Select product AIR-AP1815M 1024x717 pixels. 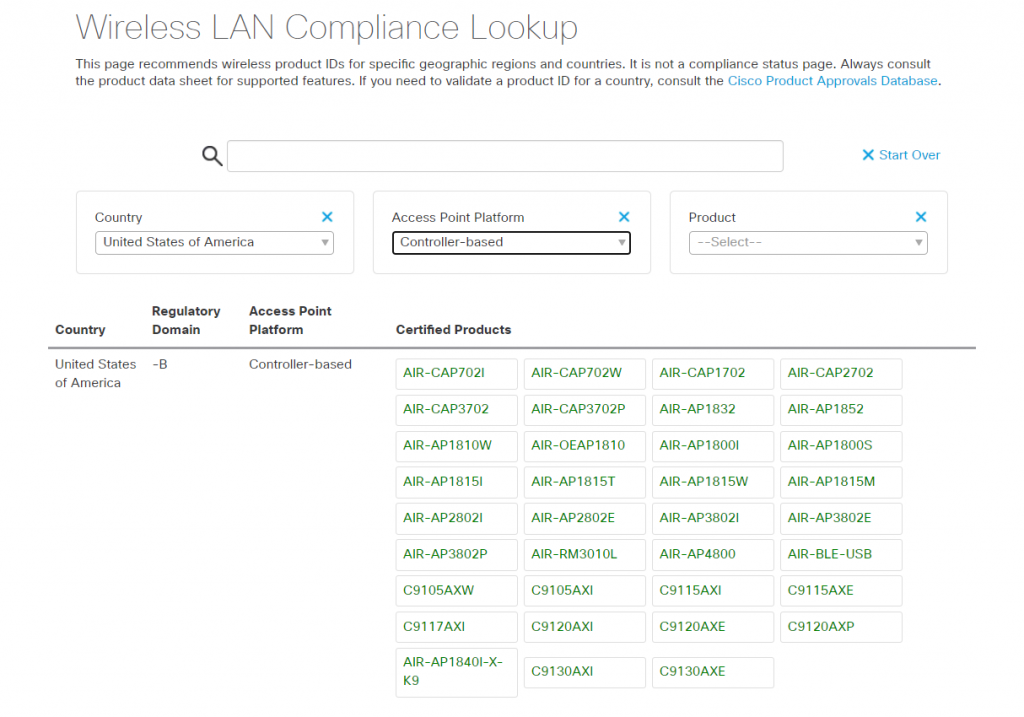841,483
